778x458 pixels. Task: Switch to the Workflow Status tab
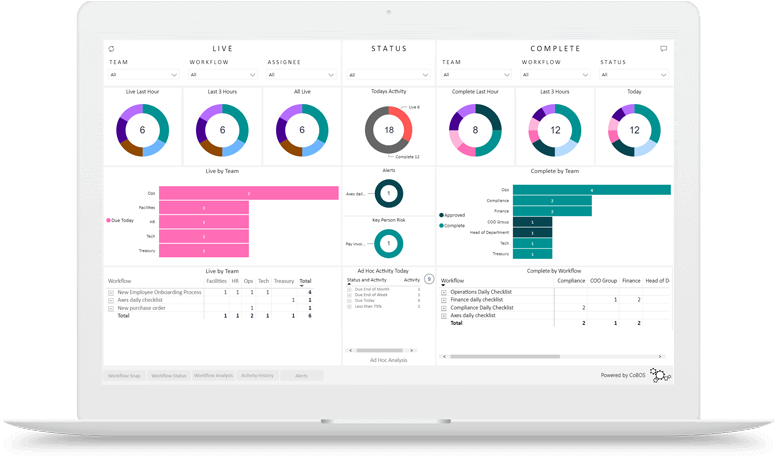pos(169,376)
